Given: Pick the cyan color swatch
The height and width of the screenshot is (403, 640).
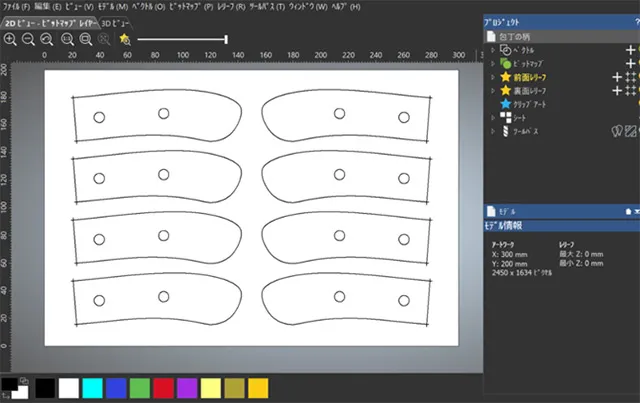Looking at the screenshot, I should 93,387.
